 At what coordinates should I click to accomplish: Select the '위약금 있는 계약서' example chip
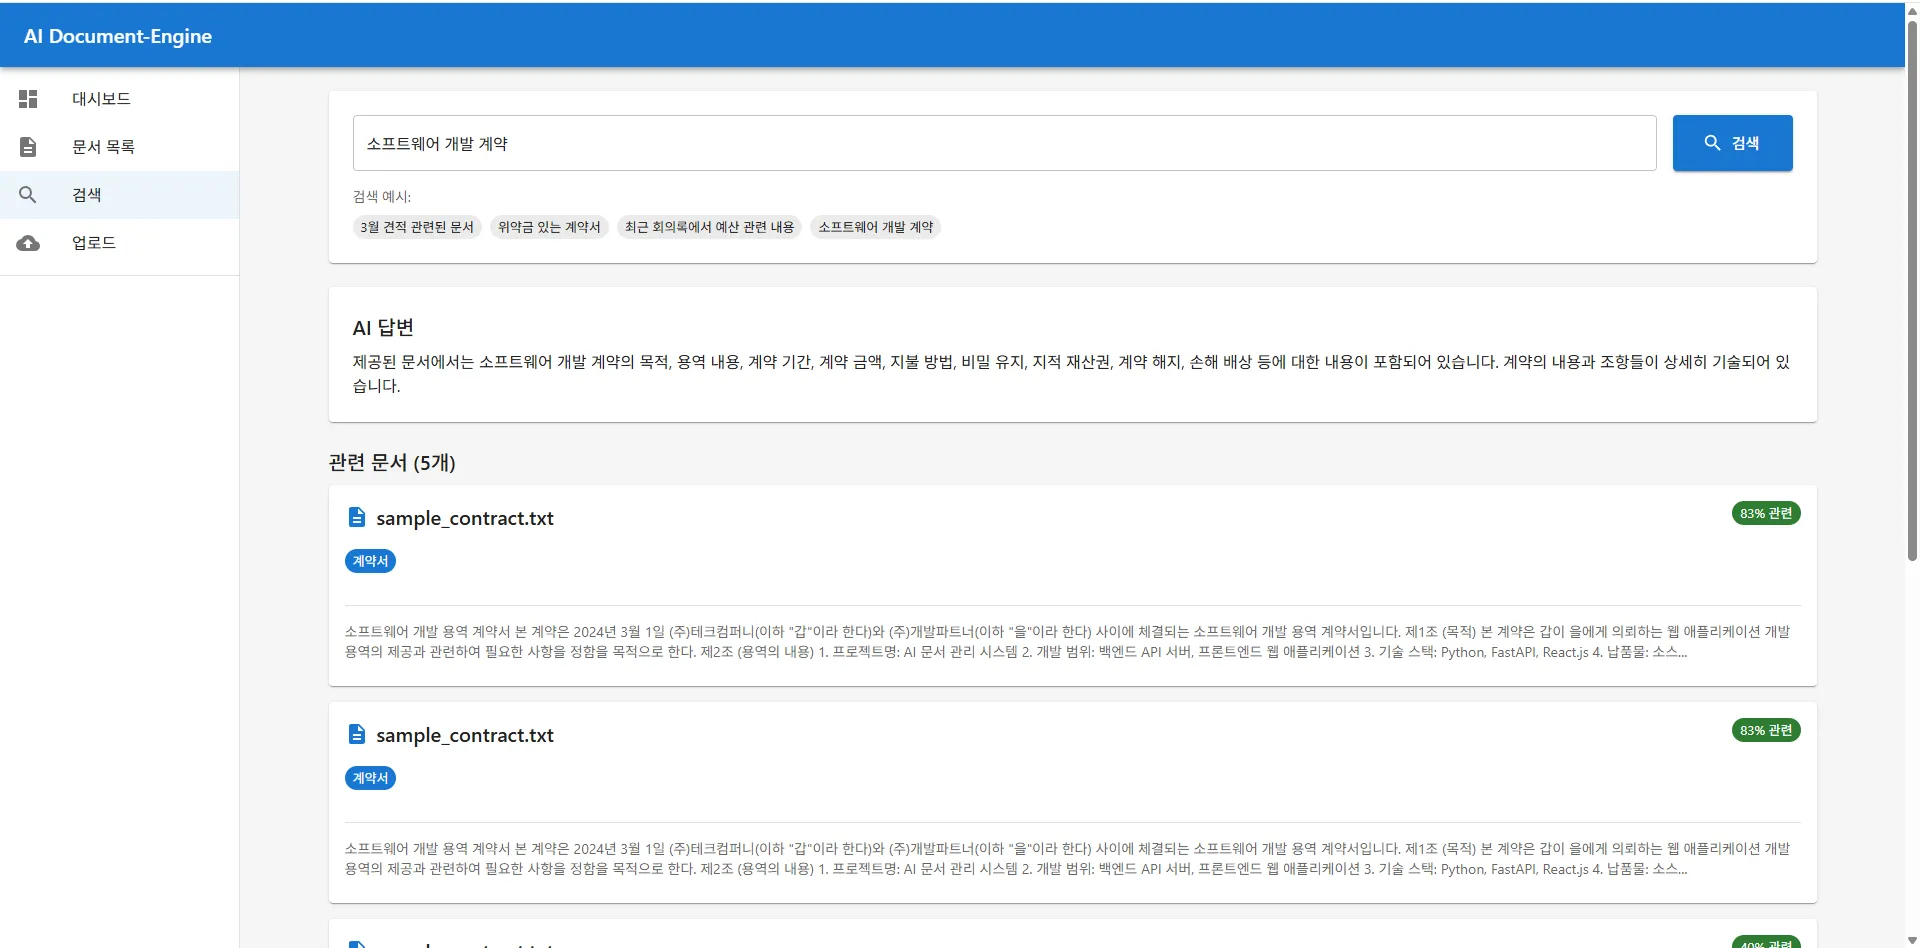[549, 227]
